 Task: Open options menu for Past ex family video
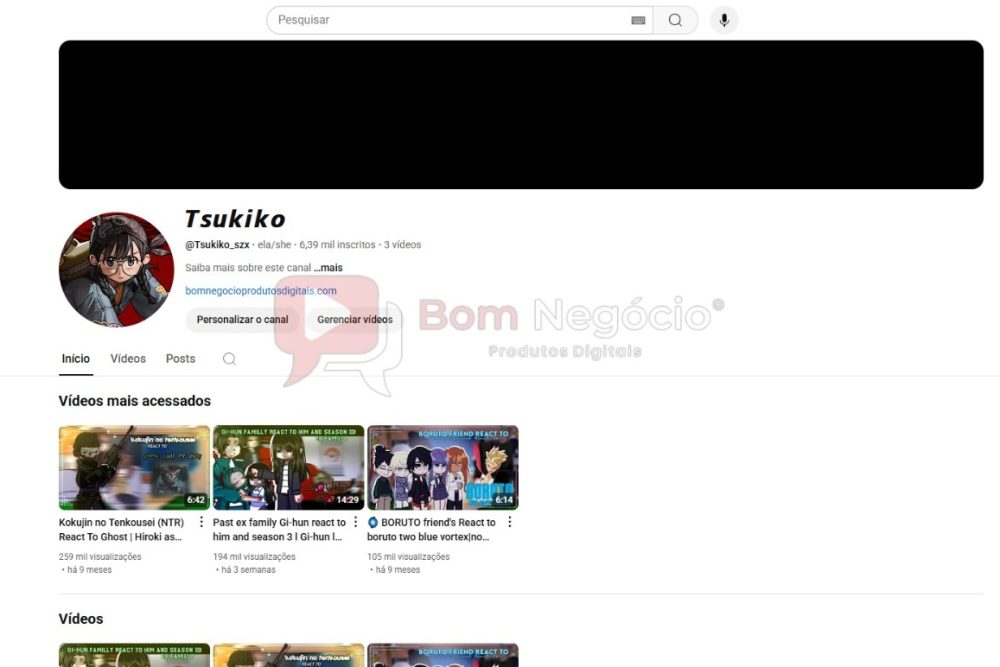pos(355,522)
